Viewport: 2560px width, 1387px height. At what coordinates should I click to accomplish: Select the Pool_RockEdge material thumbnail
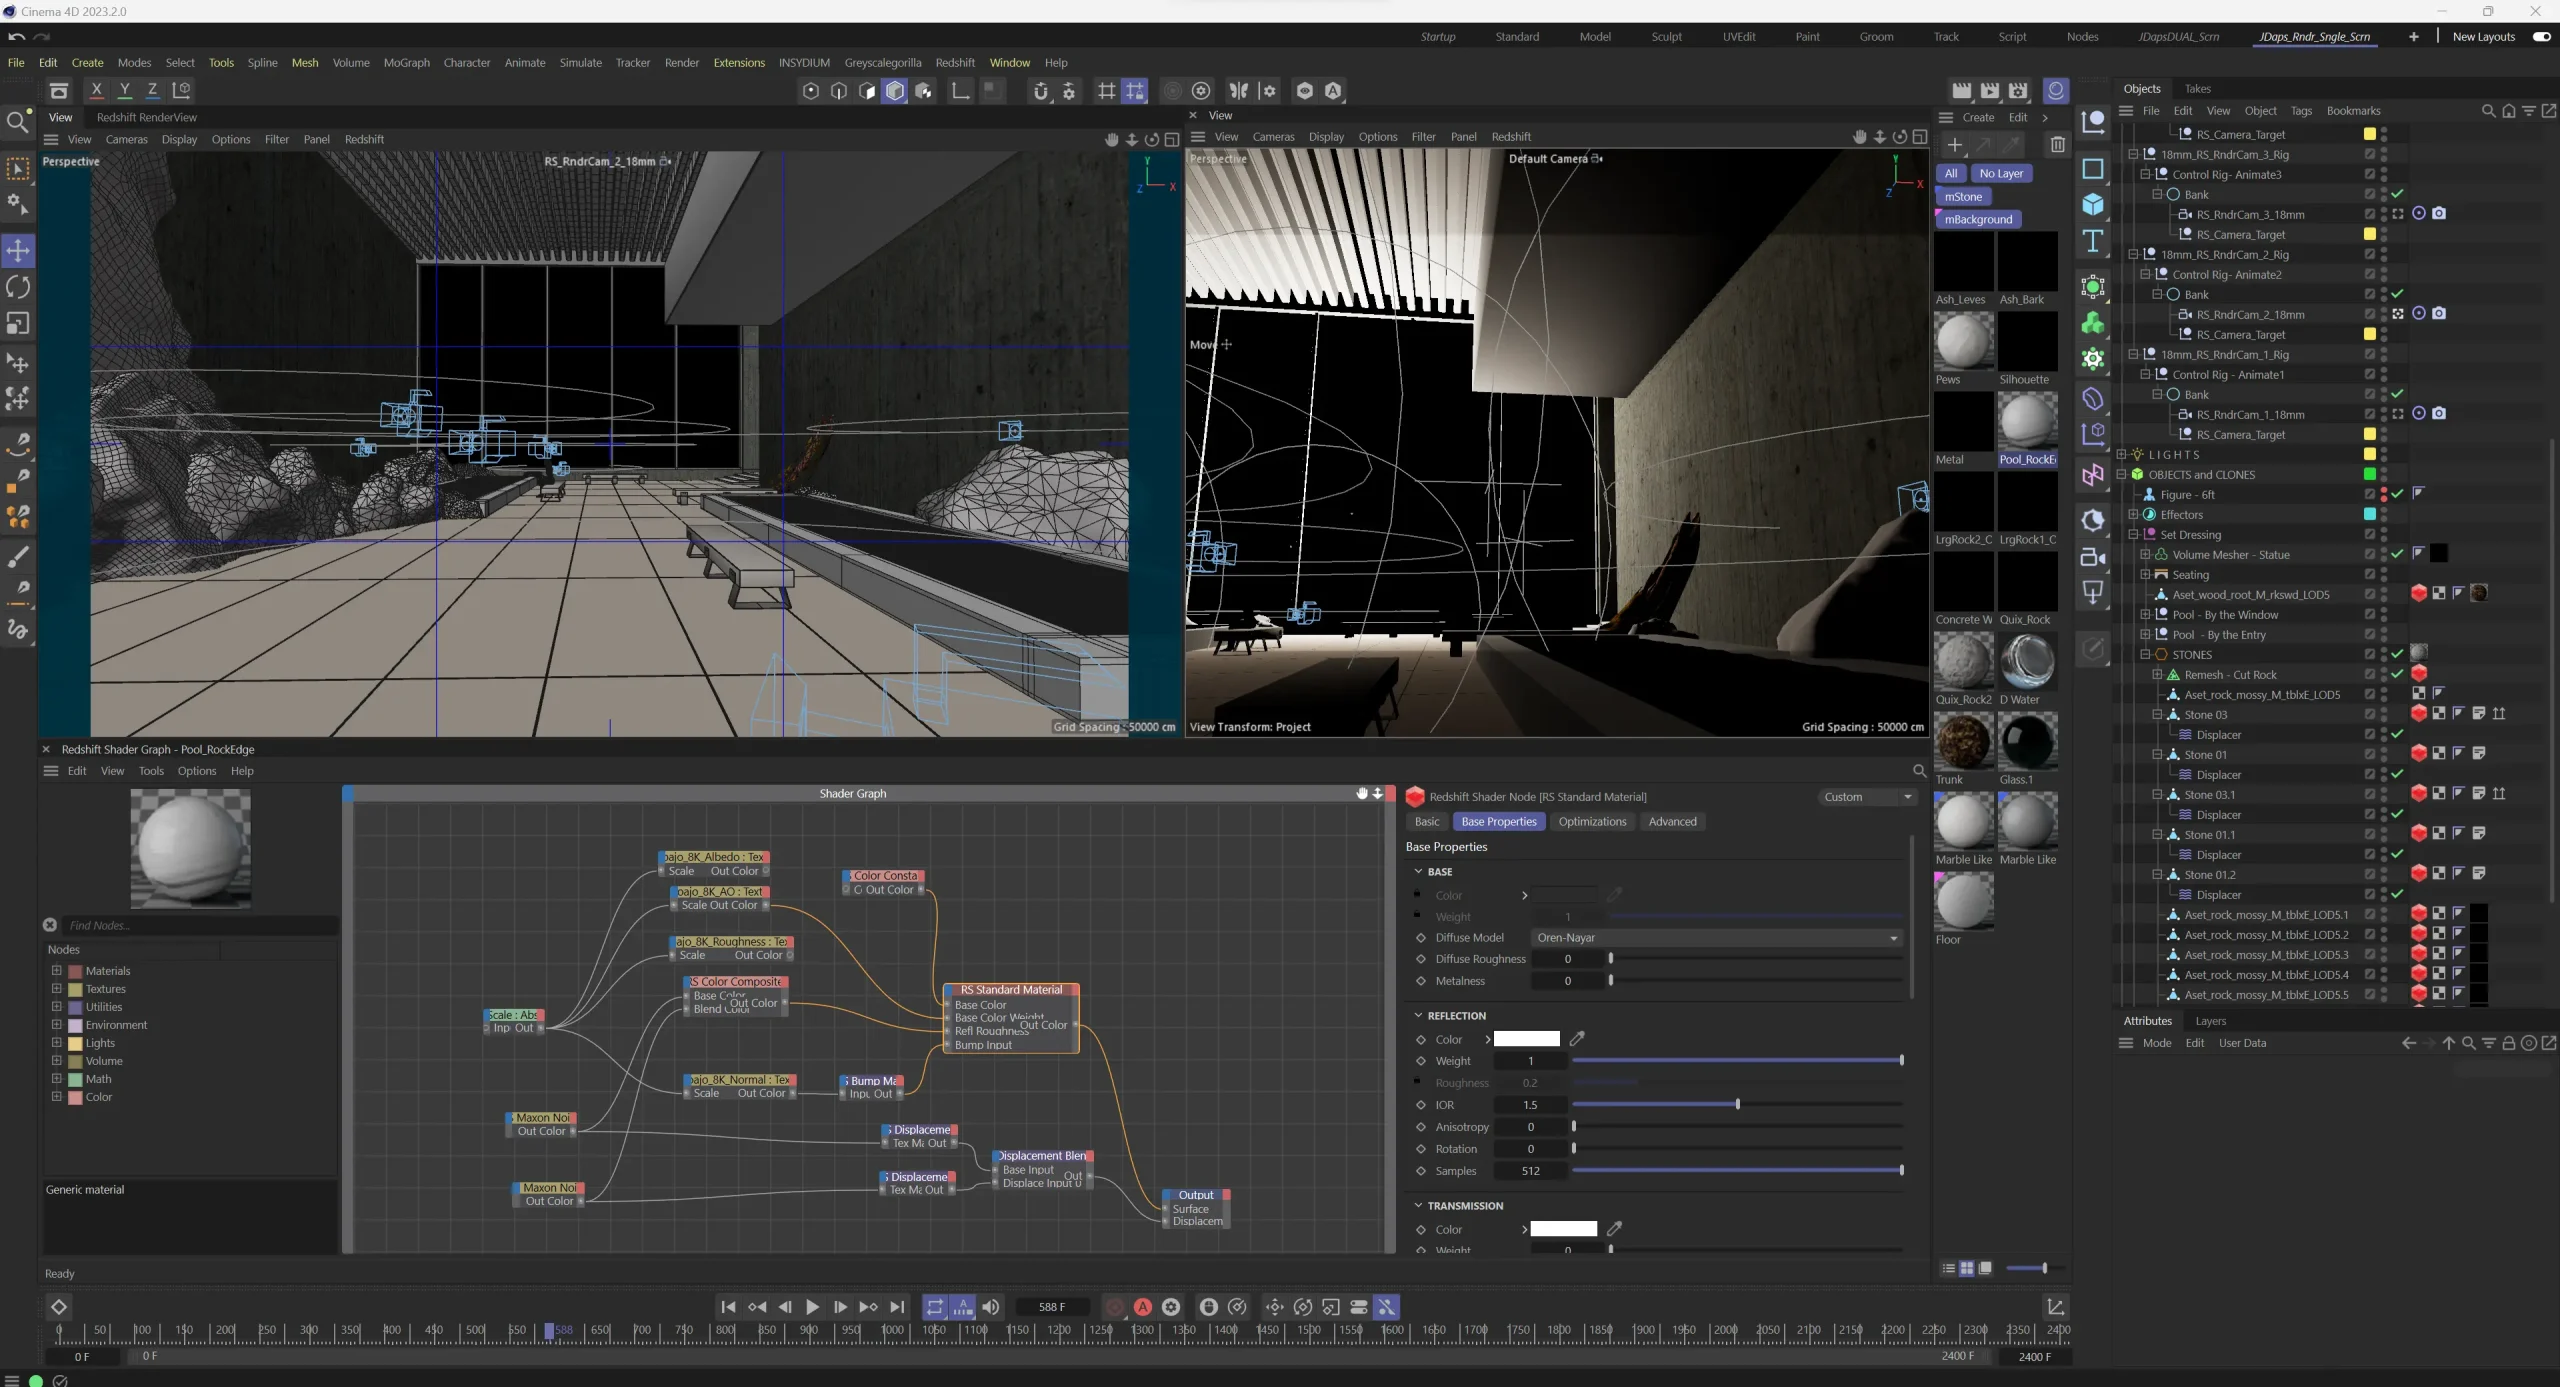(x=2027, y=421)
